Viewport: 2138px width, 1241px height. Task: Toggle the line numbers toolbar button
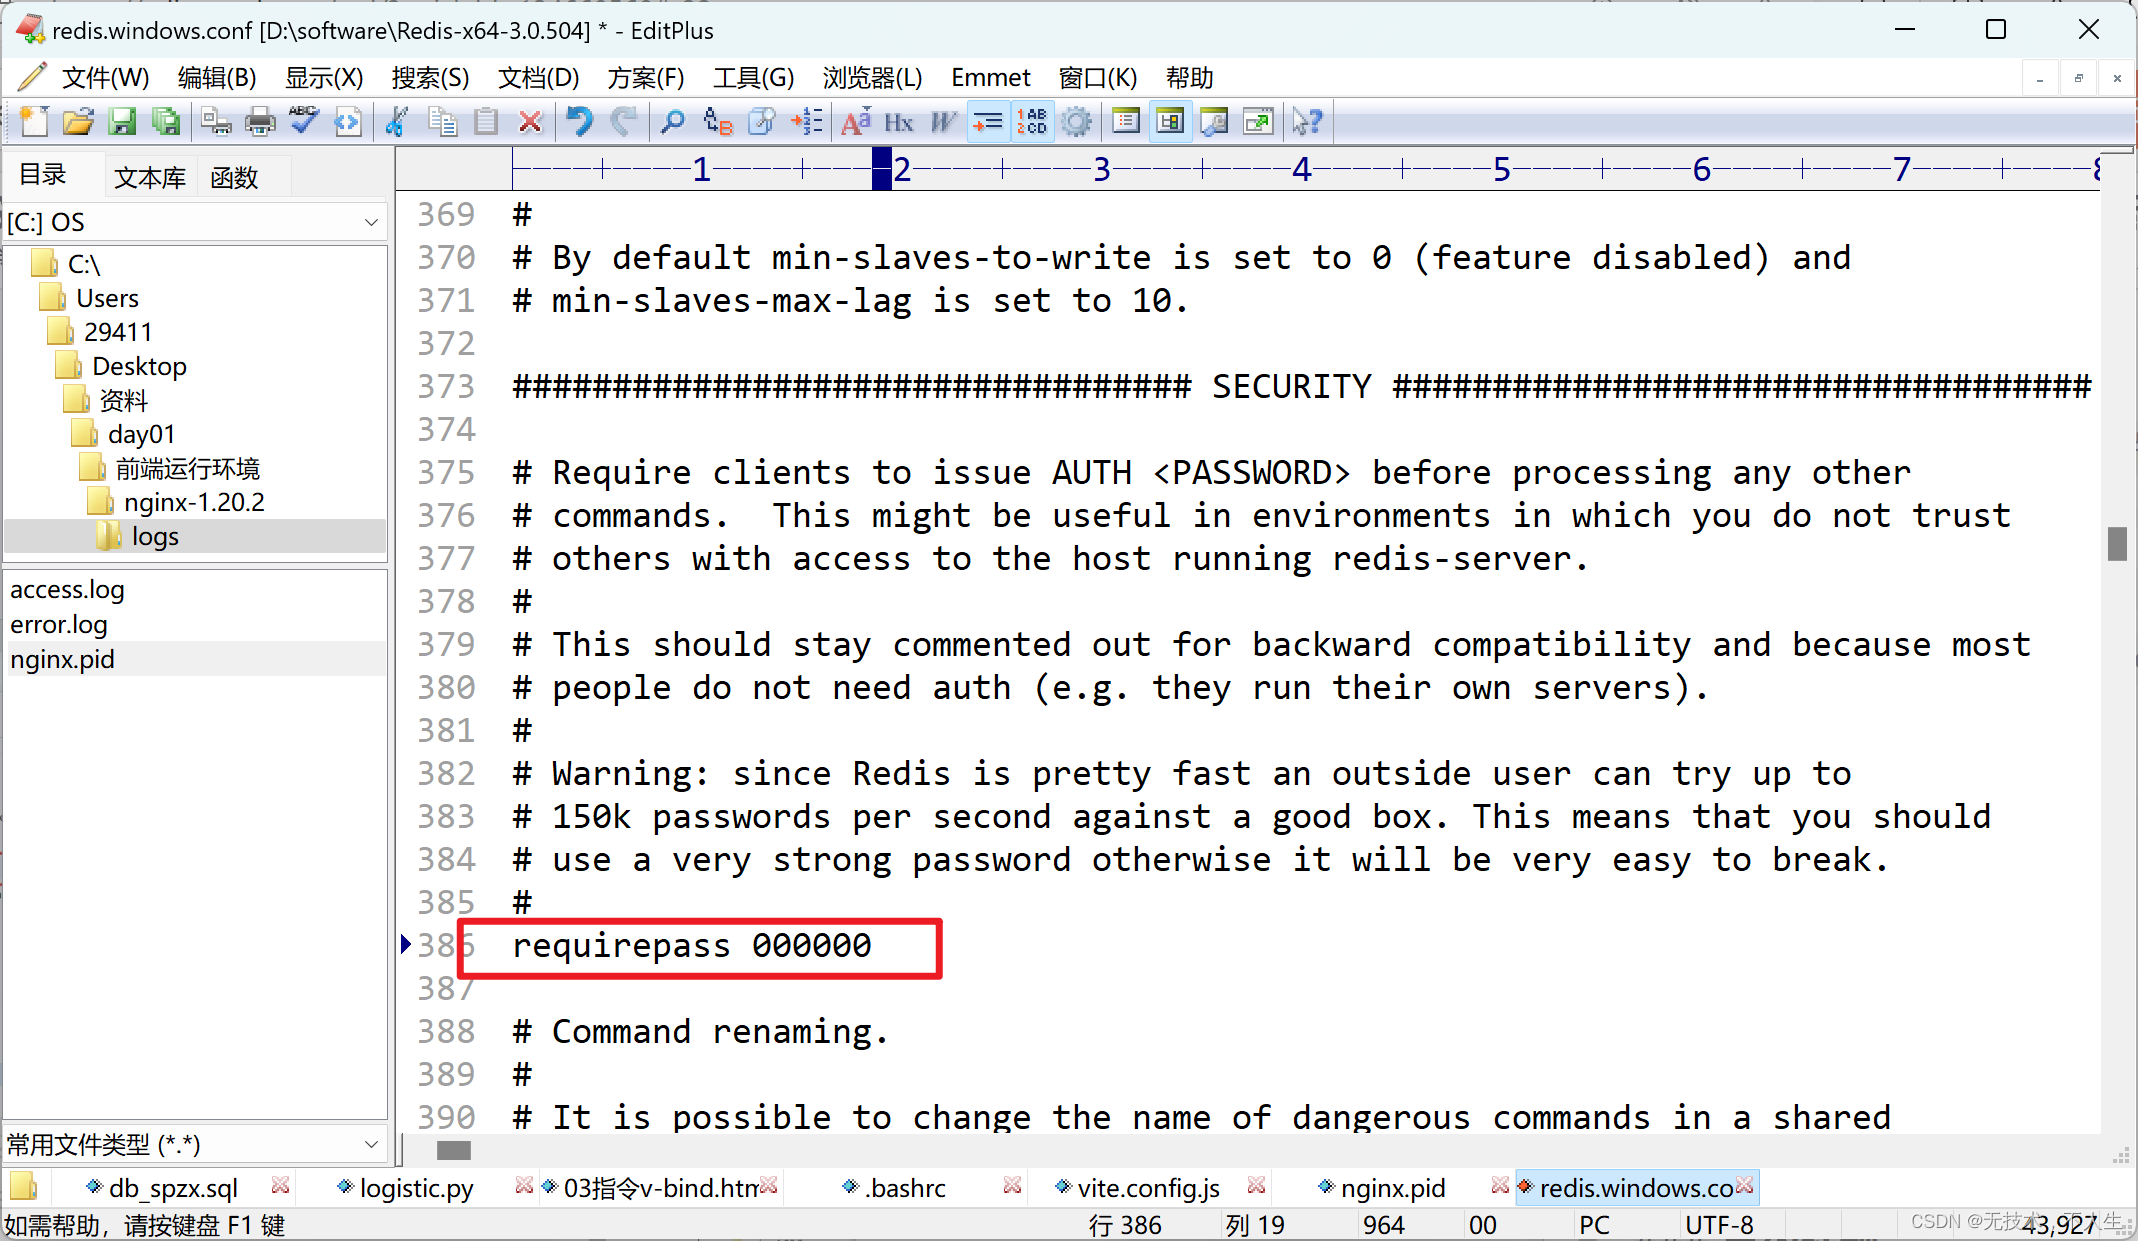pos(1032,122)
